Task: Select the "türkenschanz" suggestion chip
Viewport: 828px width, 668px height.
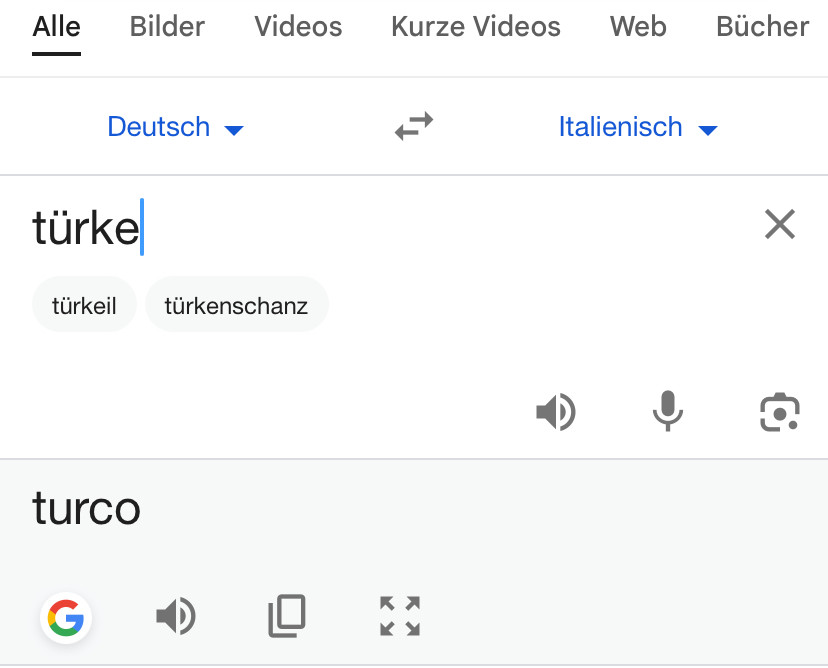Action: pos(236,305)
